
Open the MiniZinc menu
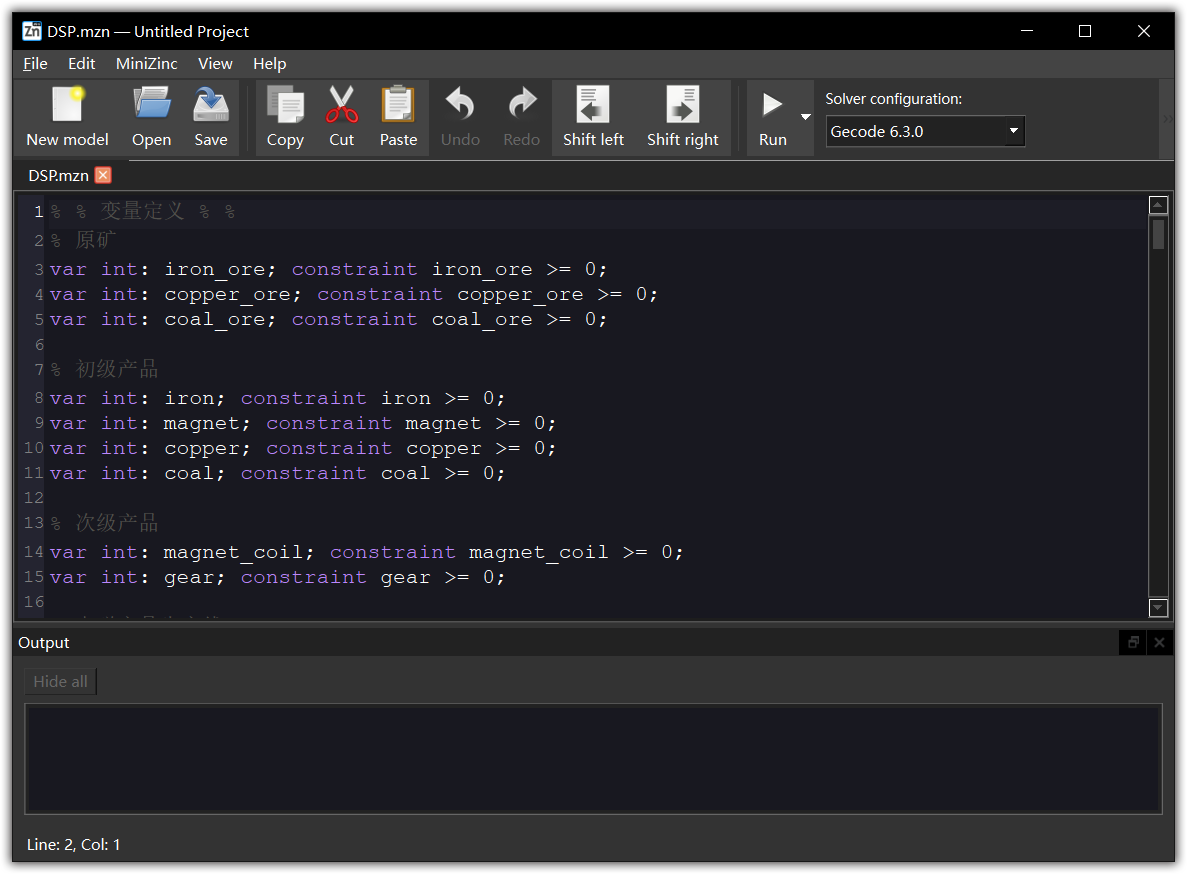click(x=146, y=64)
